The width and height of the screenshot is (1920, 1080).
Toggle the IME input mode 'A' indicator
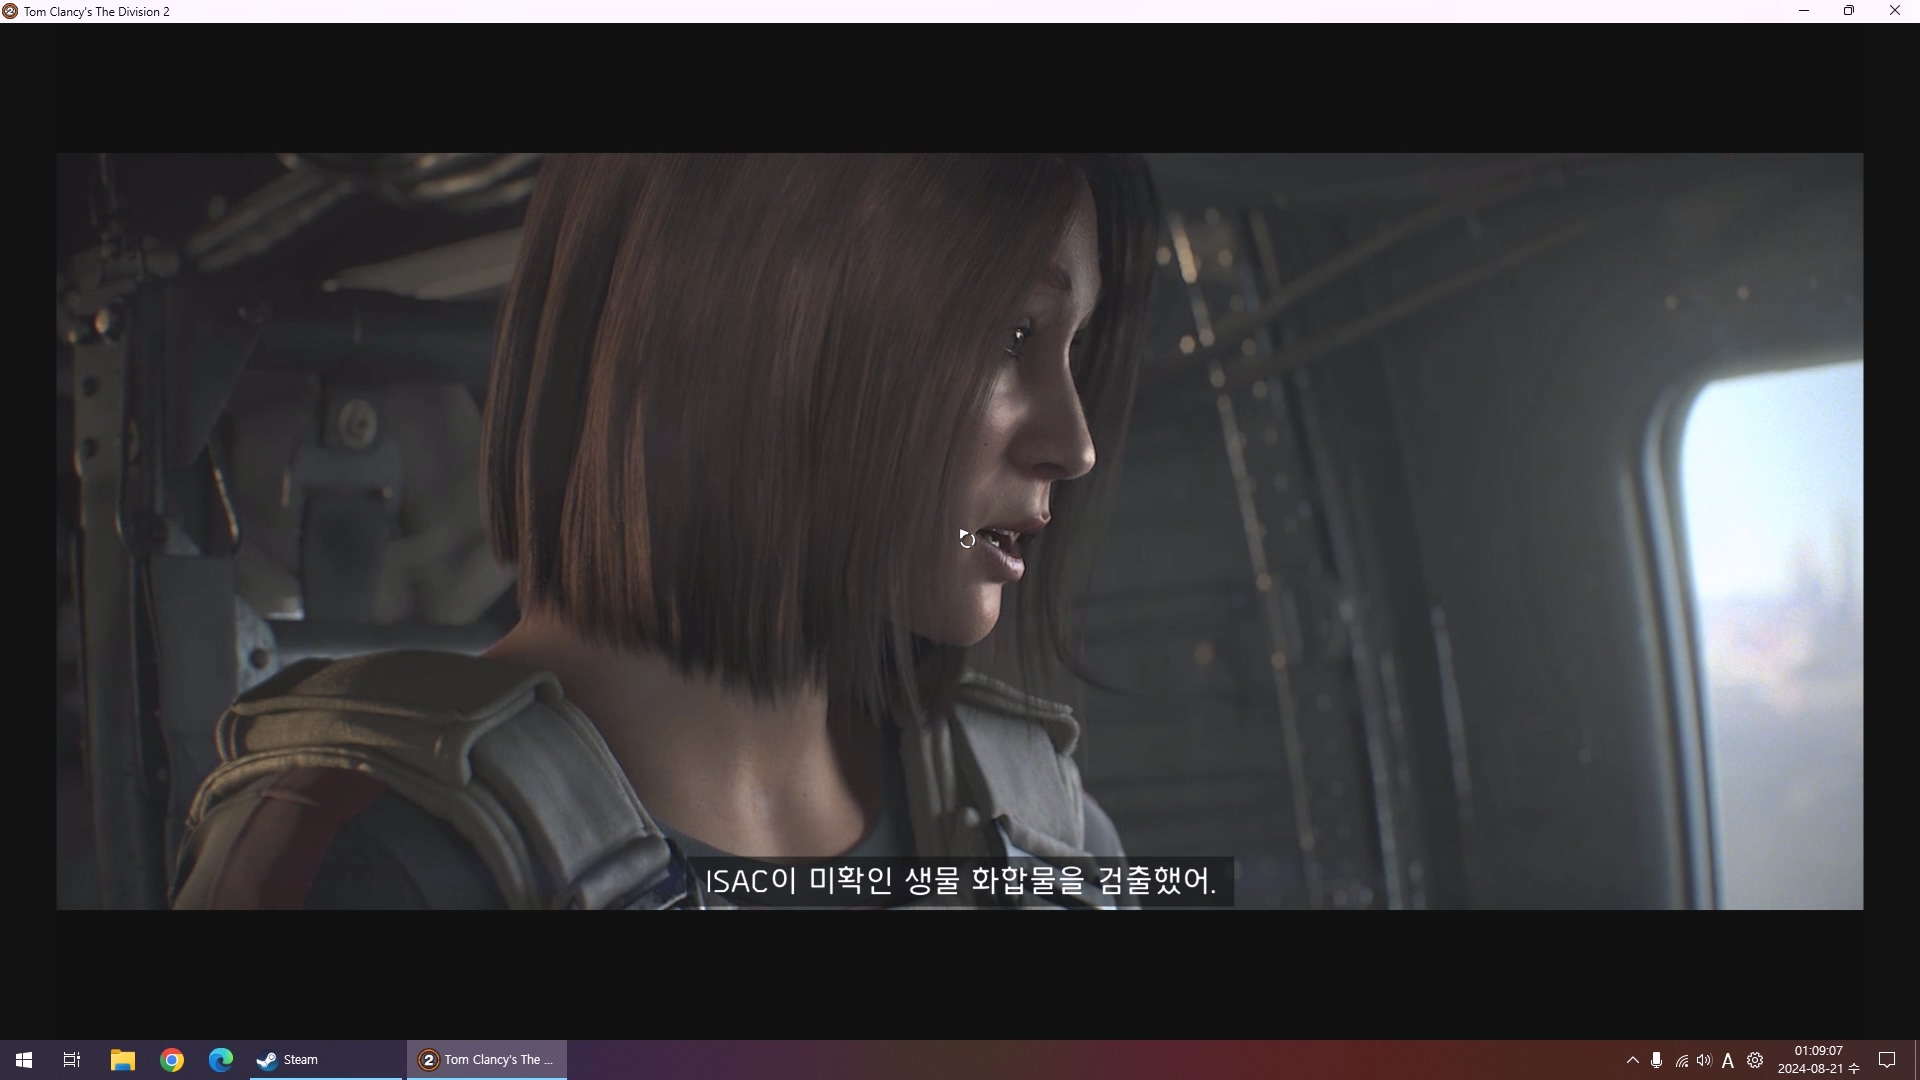point(1728,1061)
